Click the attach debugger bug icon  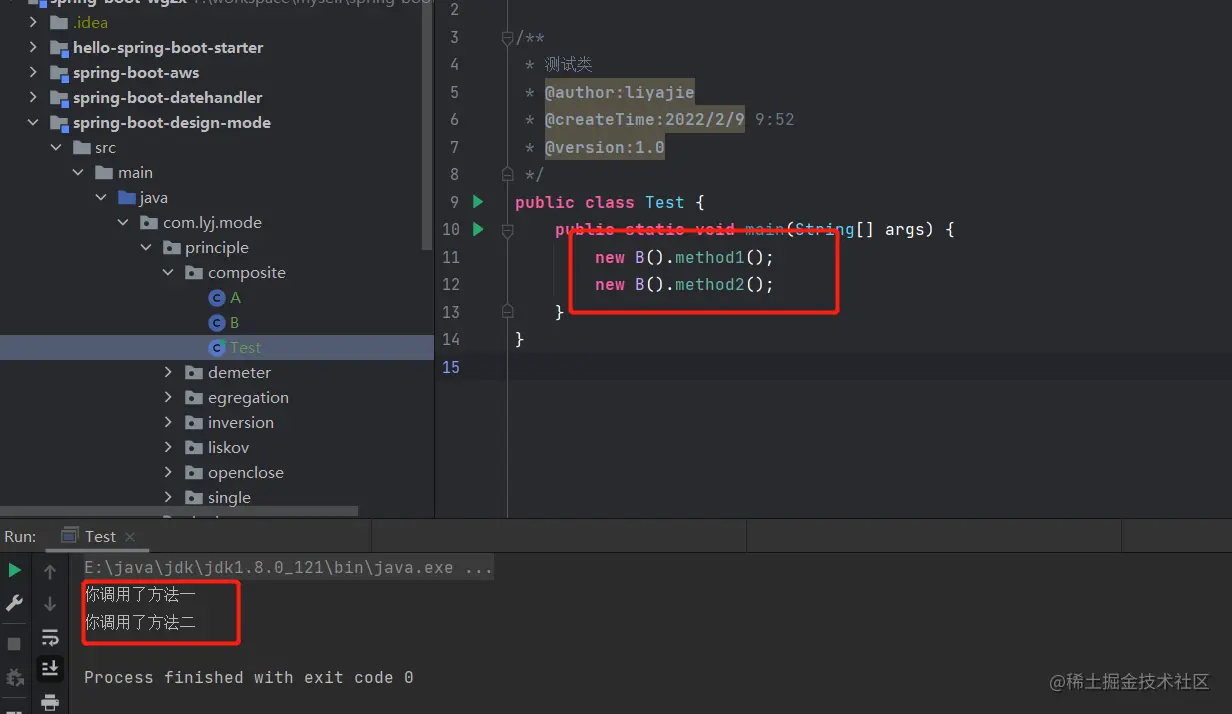15,677
